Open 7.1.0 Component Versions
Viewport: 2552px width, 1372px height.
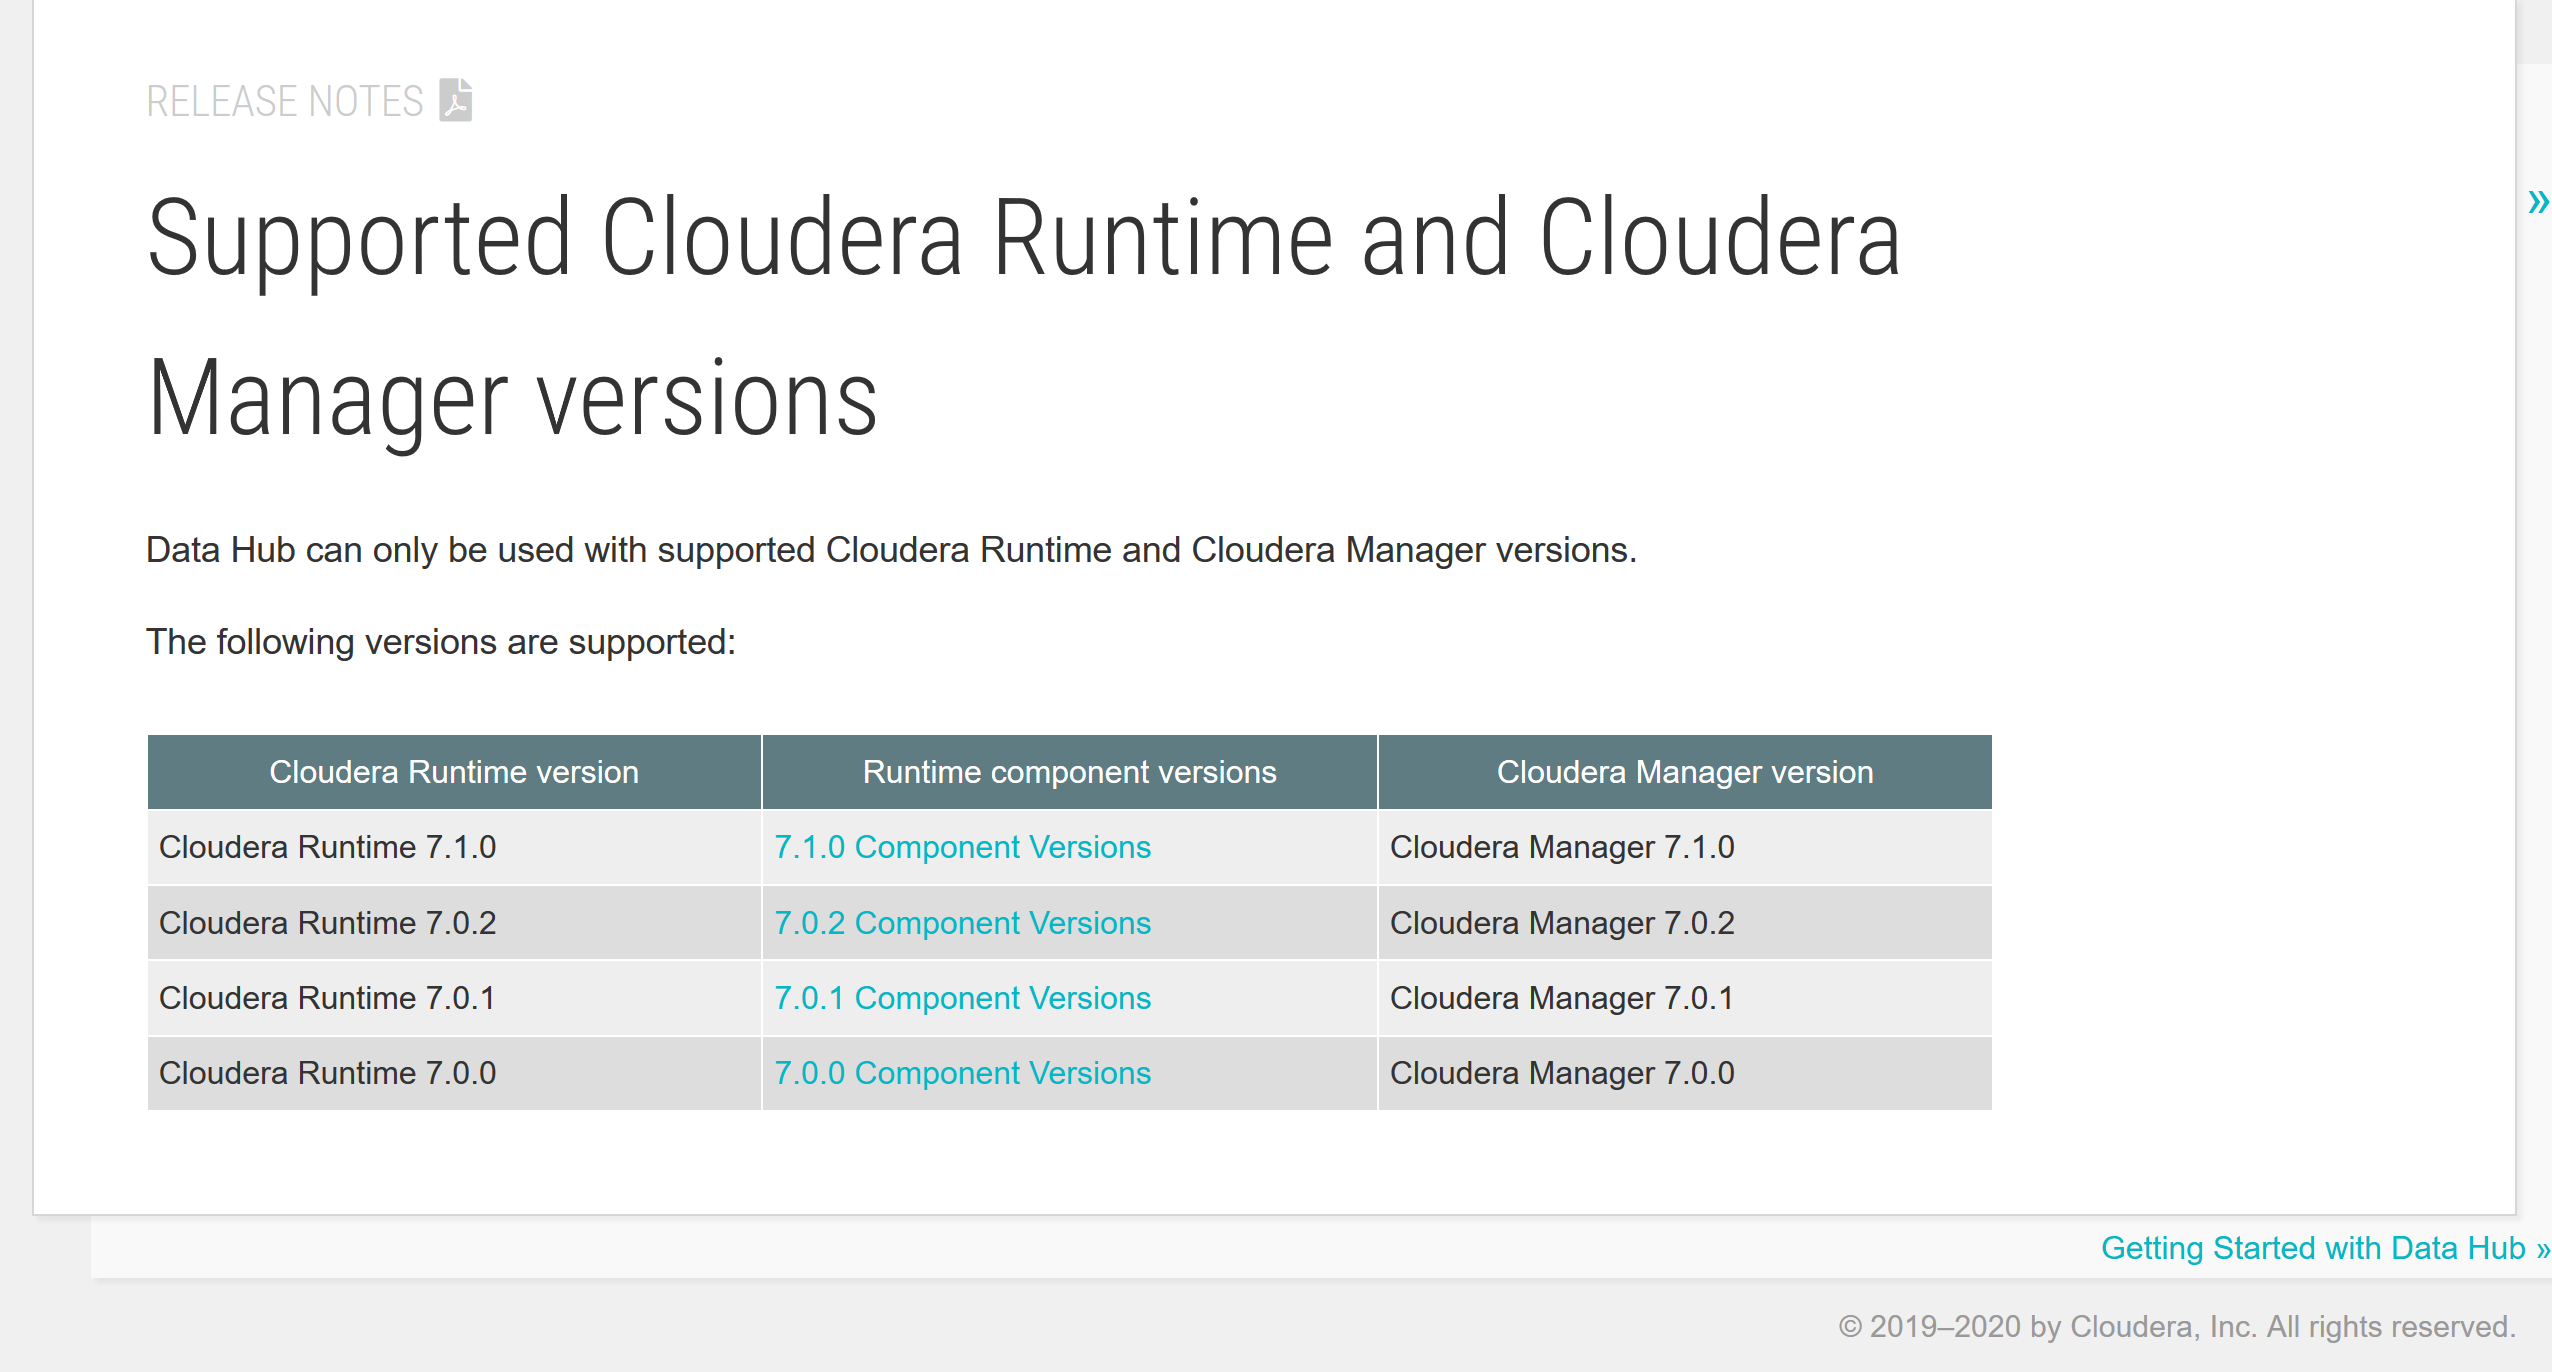point(963,847)
